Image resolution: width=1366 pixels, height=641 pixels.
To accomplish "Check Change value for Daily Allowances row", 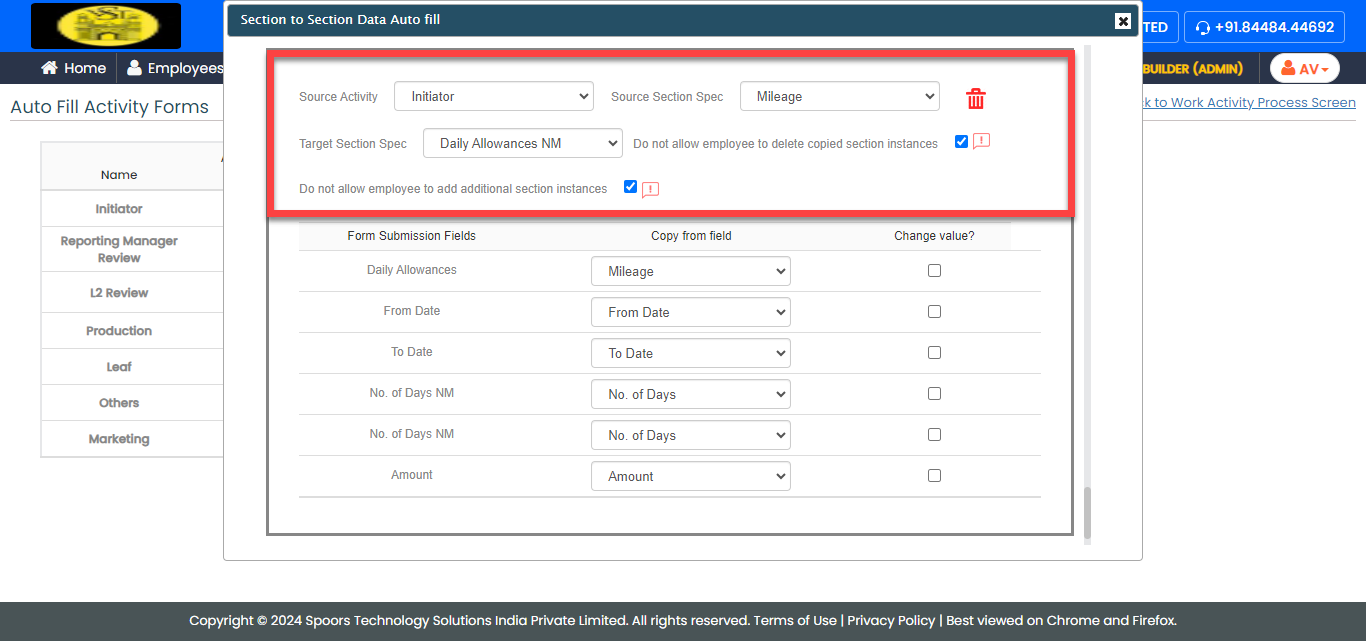I will point(934,270).
